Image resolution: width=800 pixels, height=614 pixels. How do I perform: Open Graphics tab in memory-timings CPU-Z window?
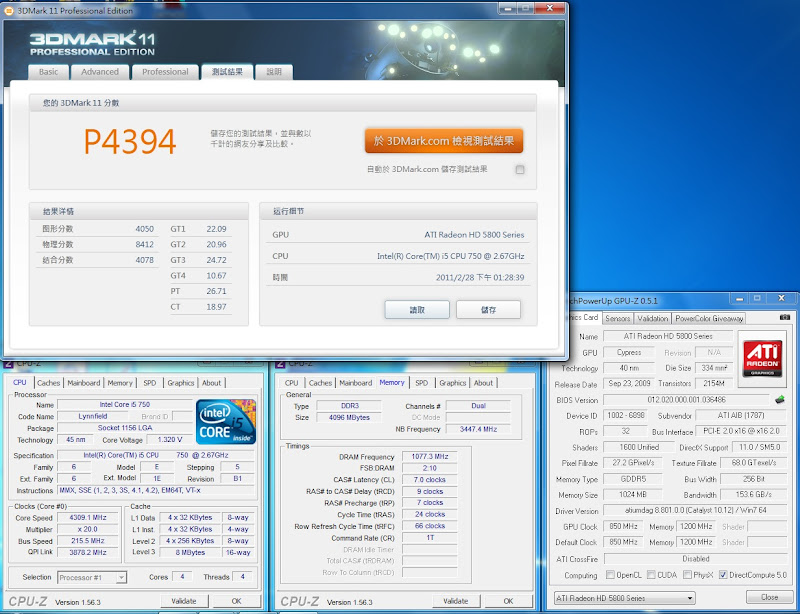click(453, 383)
